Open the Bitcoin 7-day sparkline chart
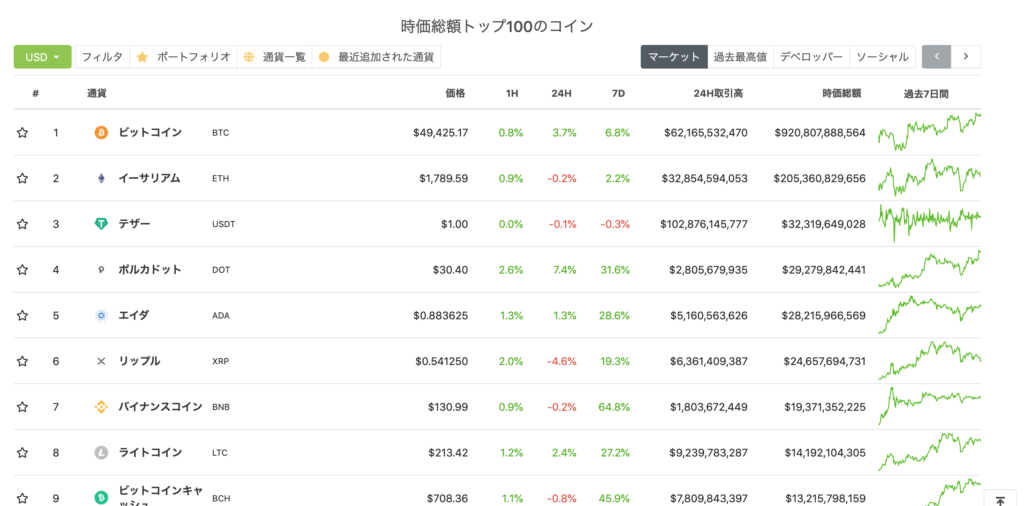Viewport: 1024px width, 506px height. tap(929, 132)
